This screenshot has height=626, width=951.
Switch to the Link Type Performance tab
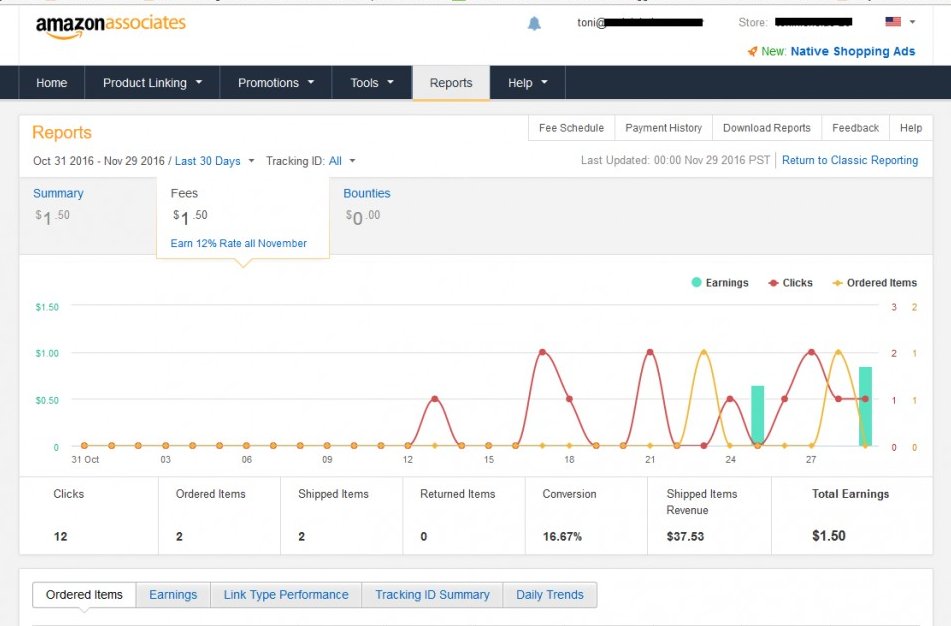coord(286,594)
